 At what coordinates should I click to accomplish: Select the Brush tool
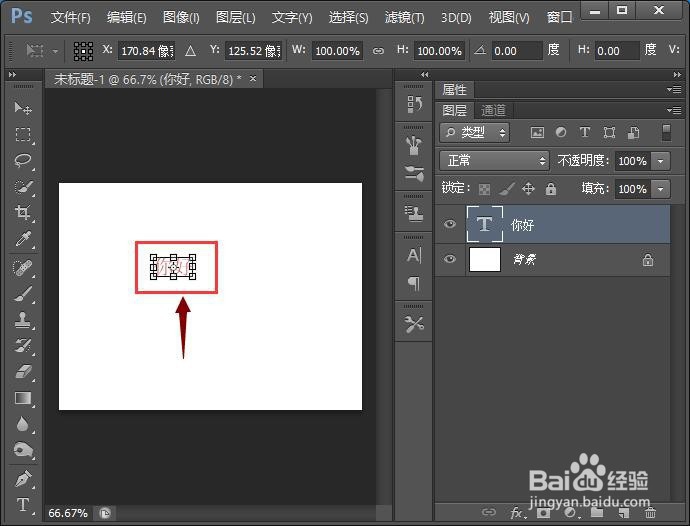pyautogui.click(x=22, y=294)
